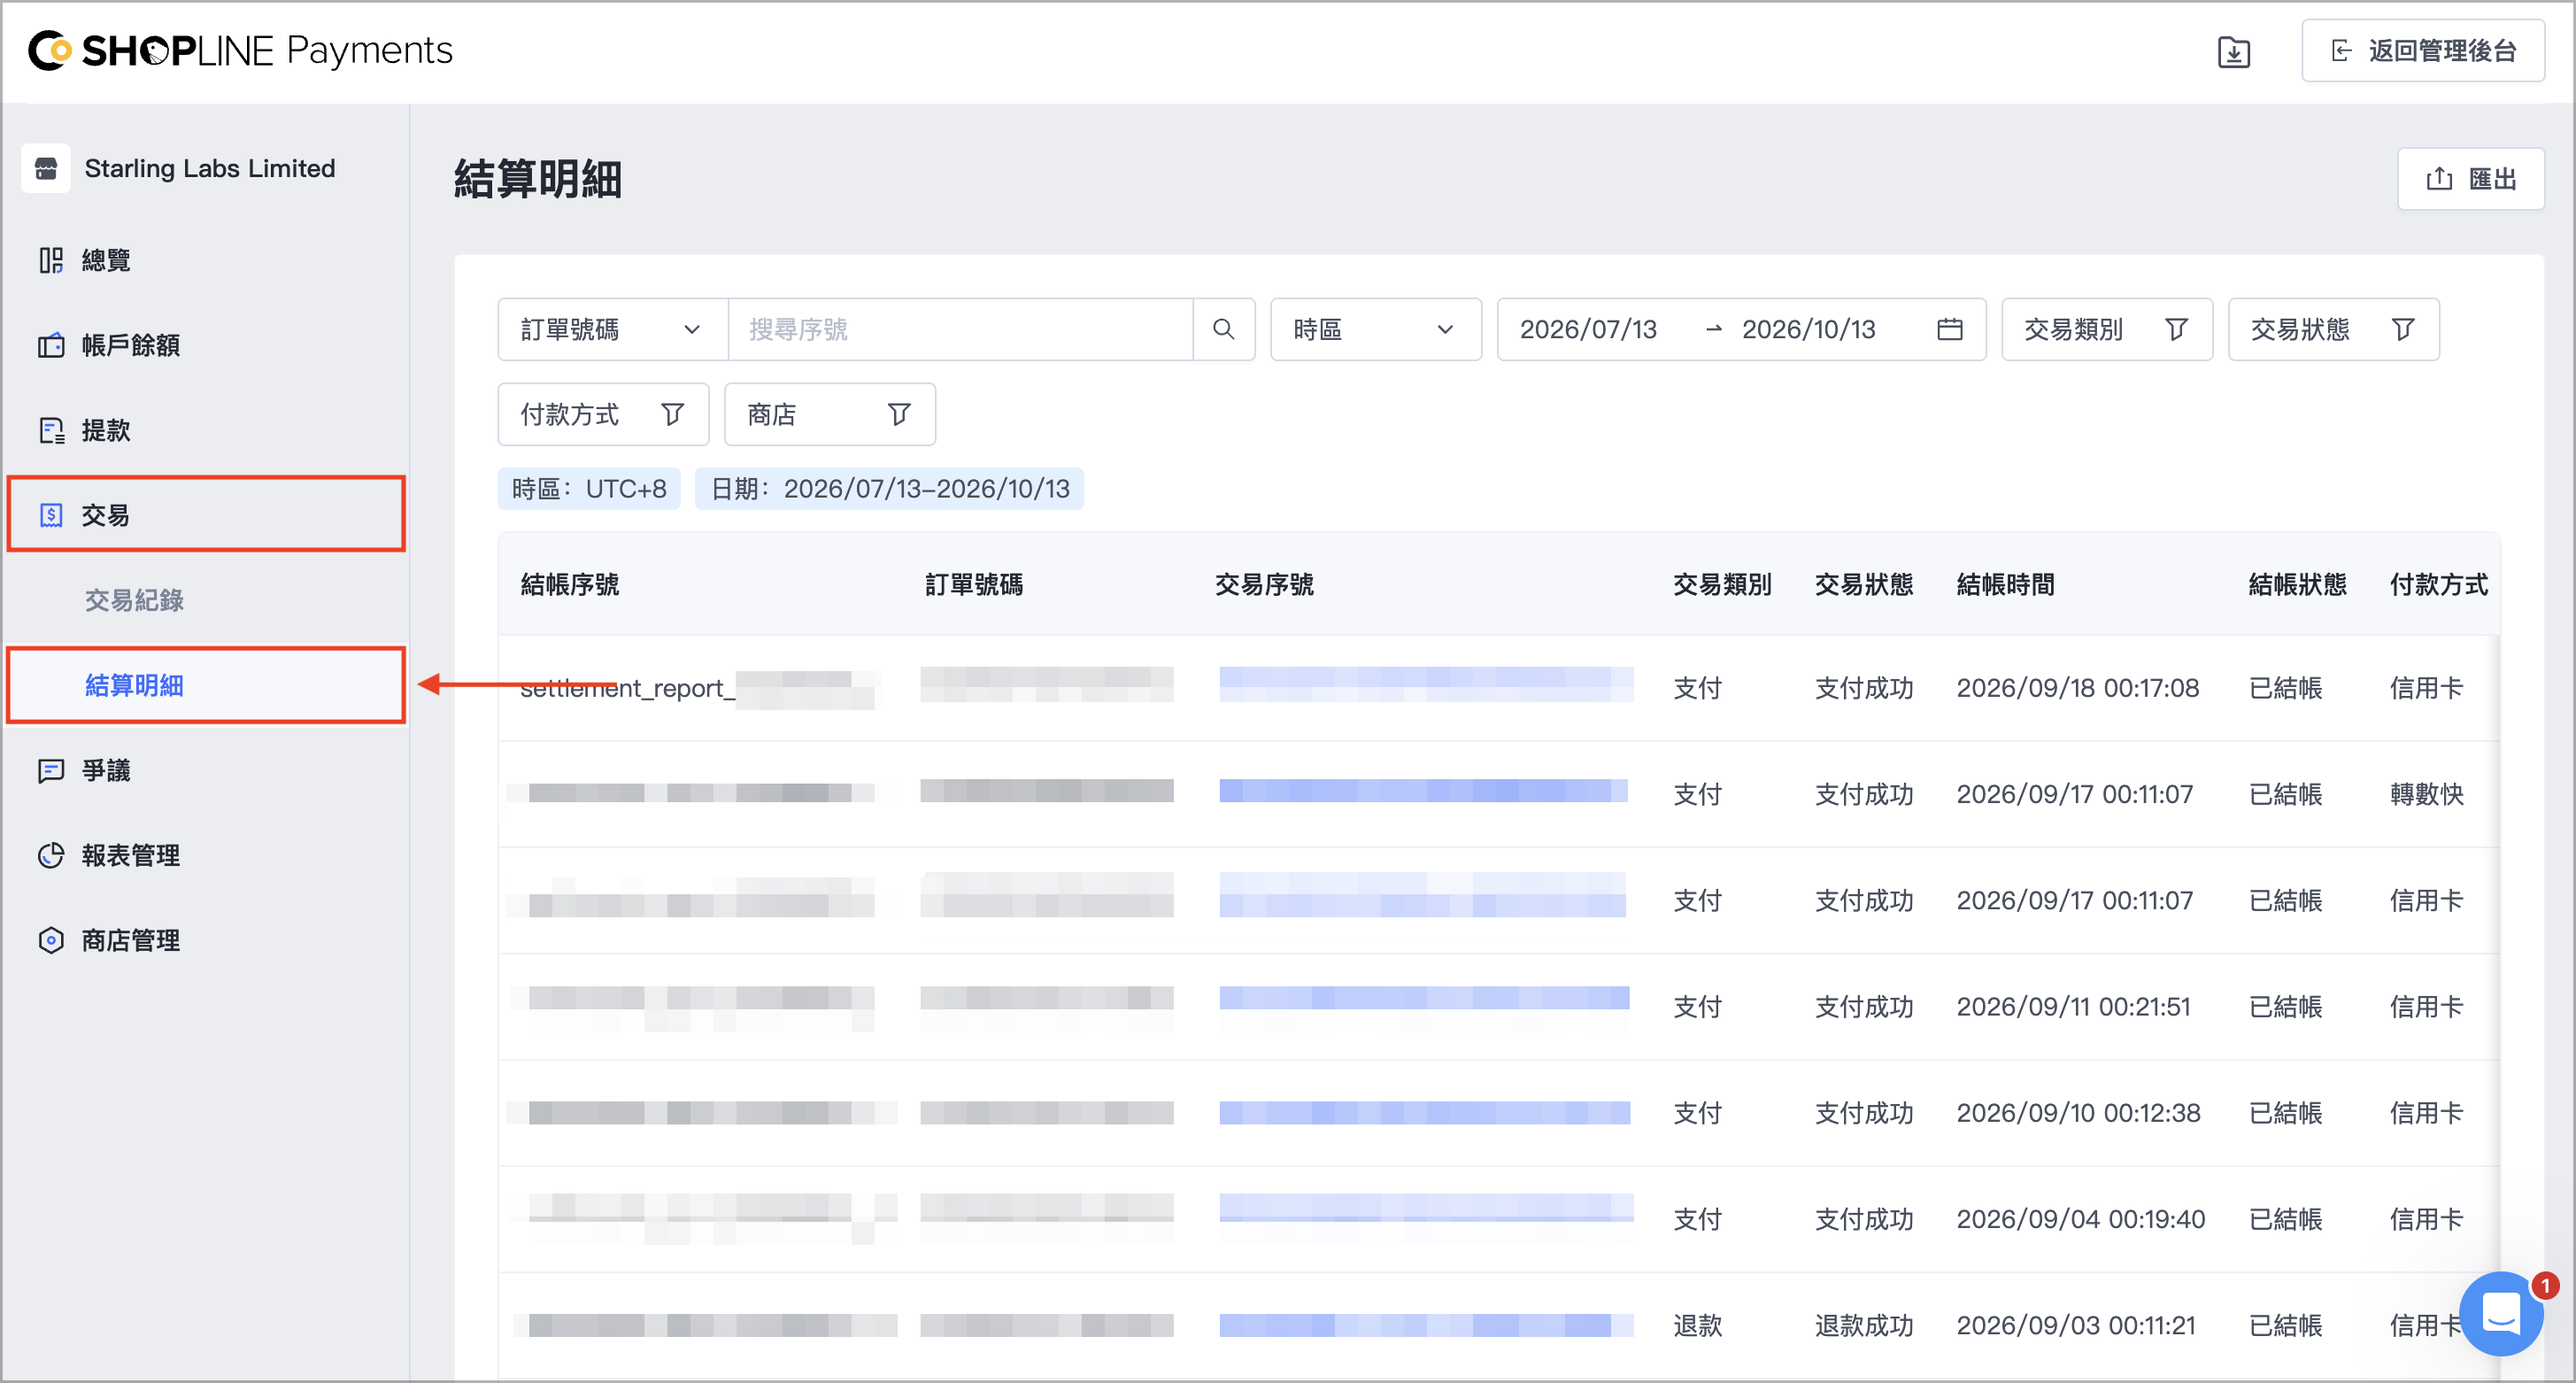Click the 爭議 chat bubble icon
The width and height of the screenshot is (2576, 1383).
click(x=51, y=770)
